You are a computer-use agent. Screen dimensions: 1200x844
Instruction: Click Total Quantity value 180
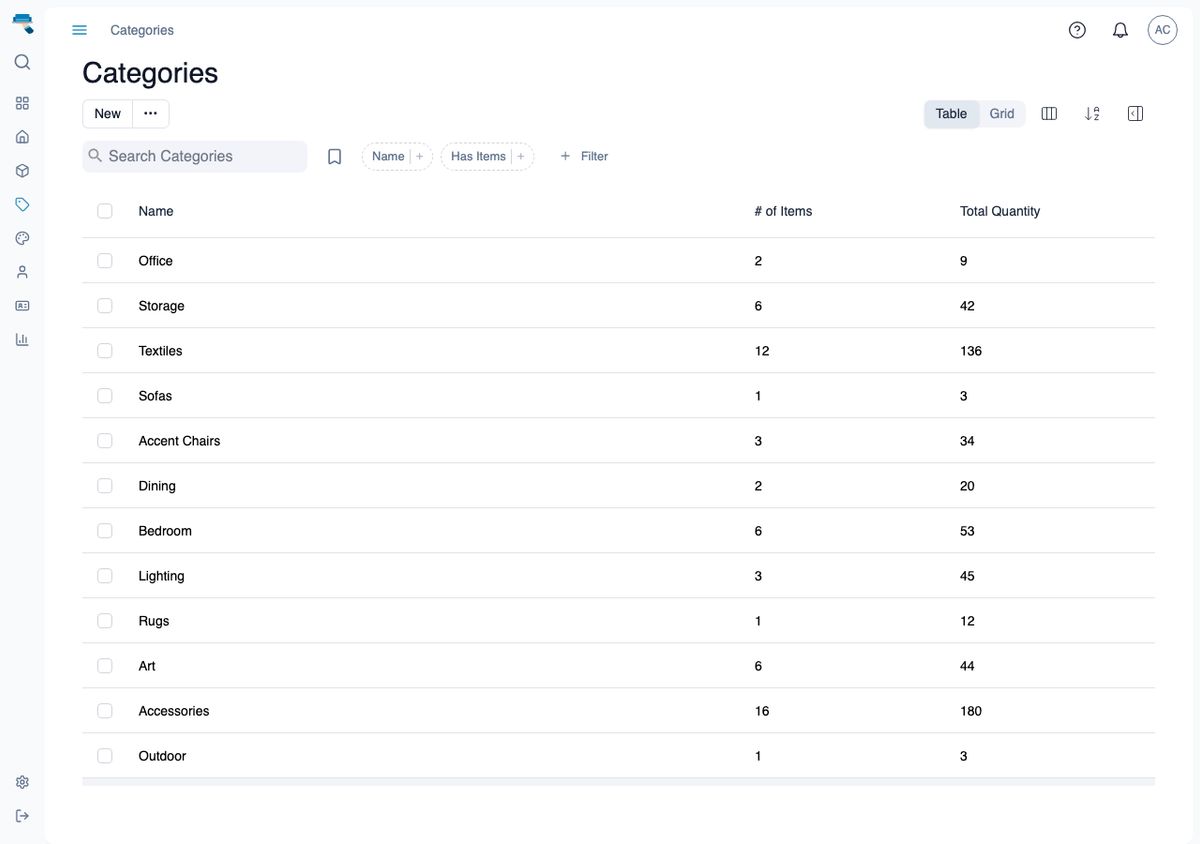(x=971, y=711)
